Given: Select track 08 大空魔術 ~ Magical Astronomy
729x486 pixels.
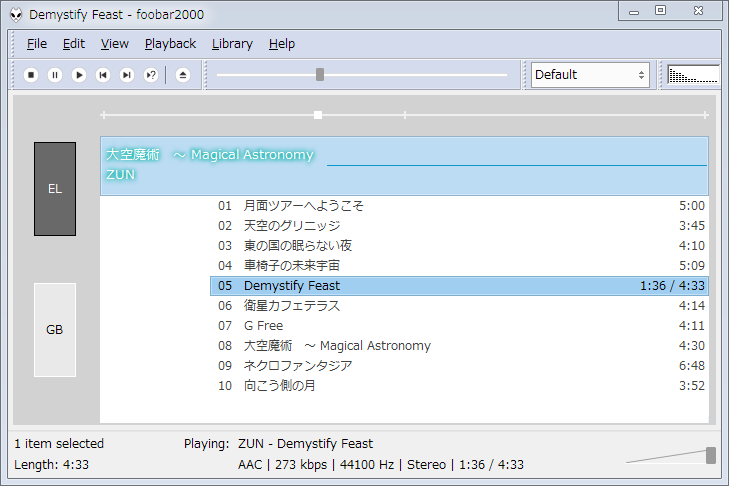Looking at the screenshot, I should 459,346.
